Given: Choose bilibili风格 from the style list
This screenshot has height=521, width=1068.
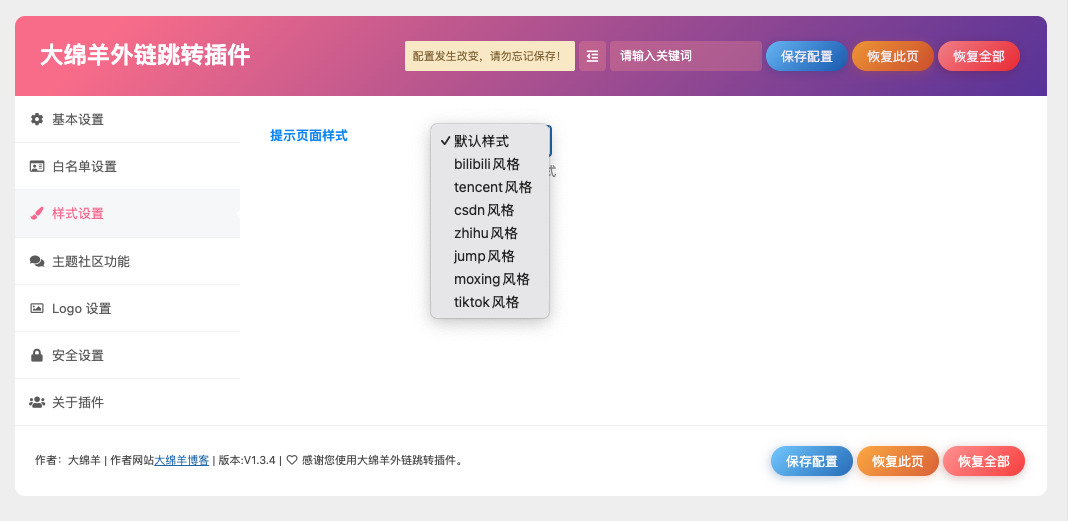Looking at the screenshot, I should [x=490, y=164].
